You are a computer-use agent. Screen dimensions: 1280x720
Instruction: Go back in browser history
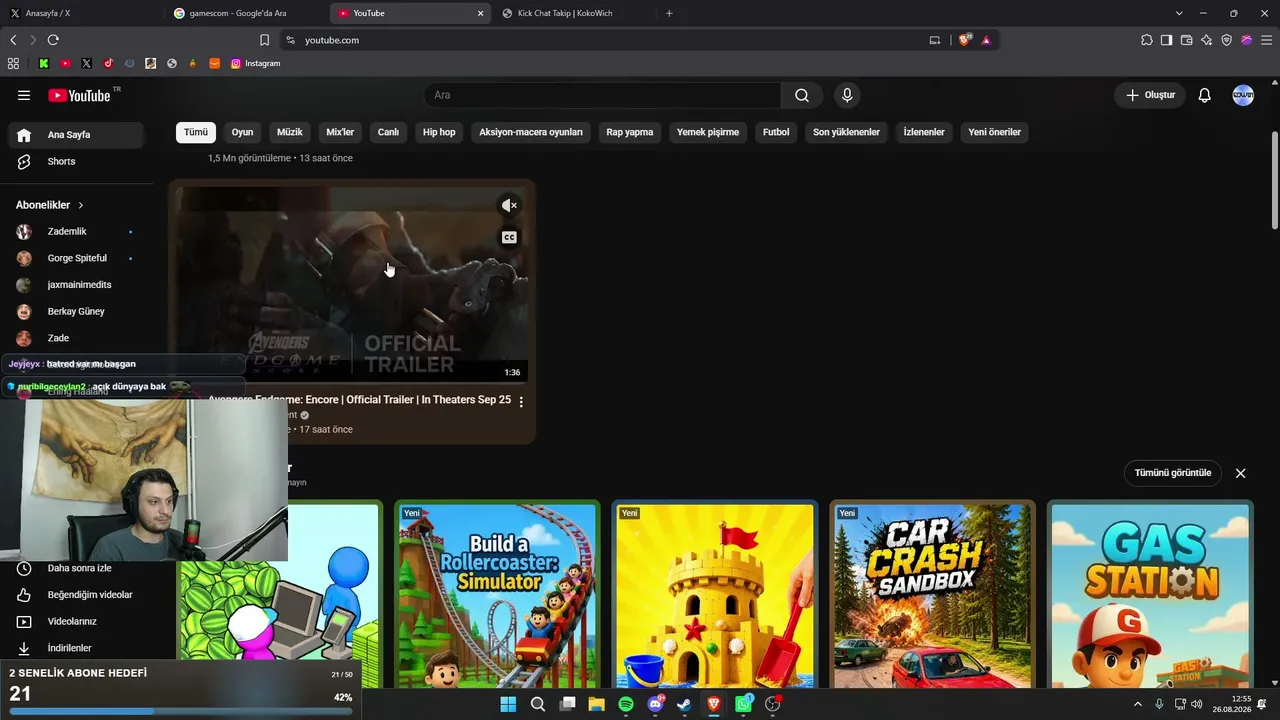coord(13,40)
